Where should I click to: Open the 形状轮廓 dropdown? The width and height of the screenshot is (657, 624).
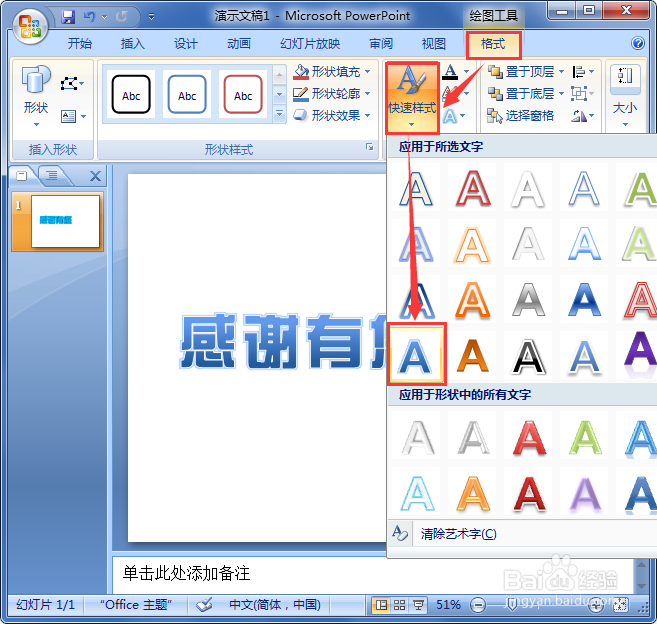pyautogui.click(x=332, y=93)
